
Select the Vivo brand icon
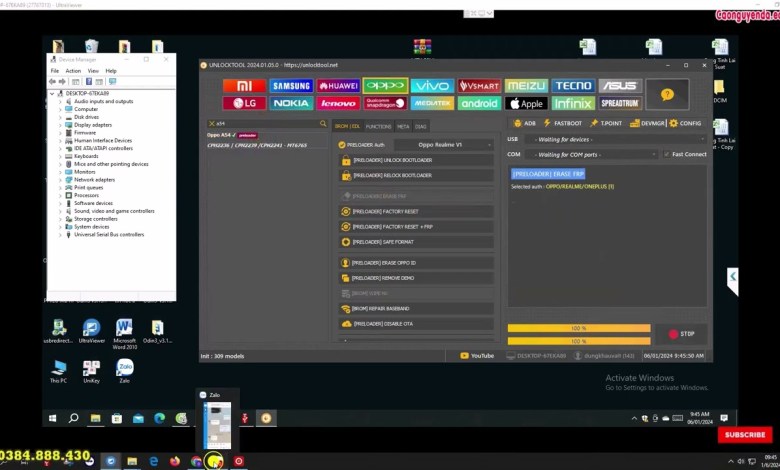(x=432, y=86)
